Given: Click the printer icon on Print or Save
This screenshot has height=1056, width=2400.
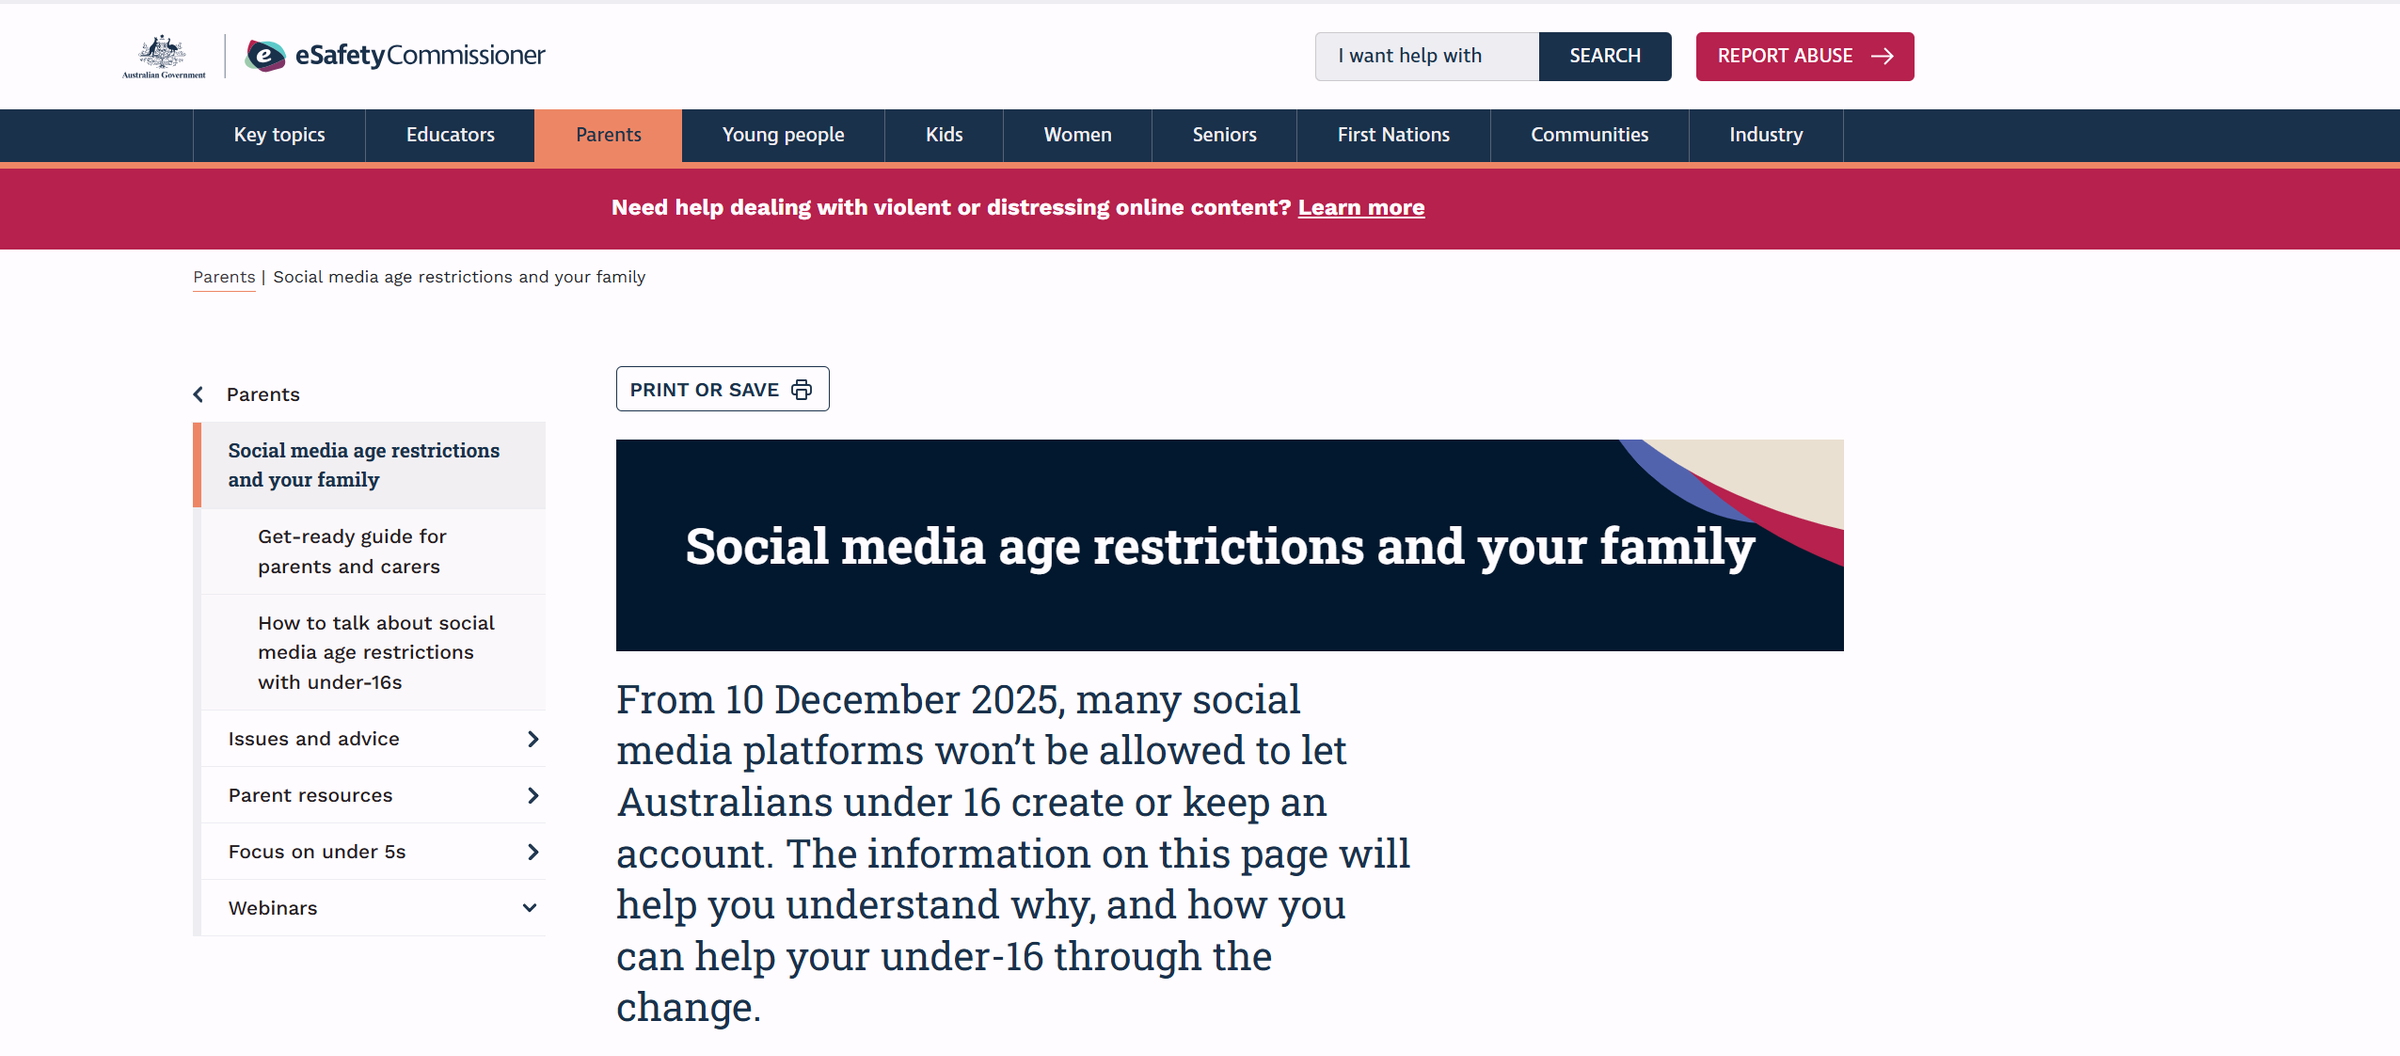Looking at the screenshot, I should (802, 390).
